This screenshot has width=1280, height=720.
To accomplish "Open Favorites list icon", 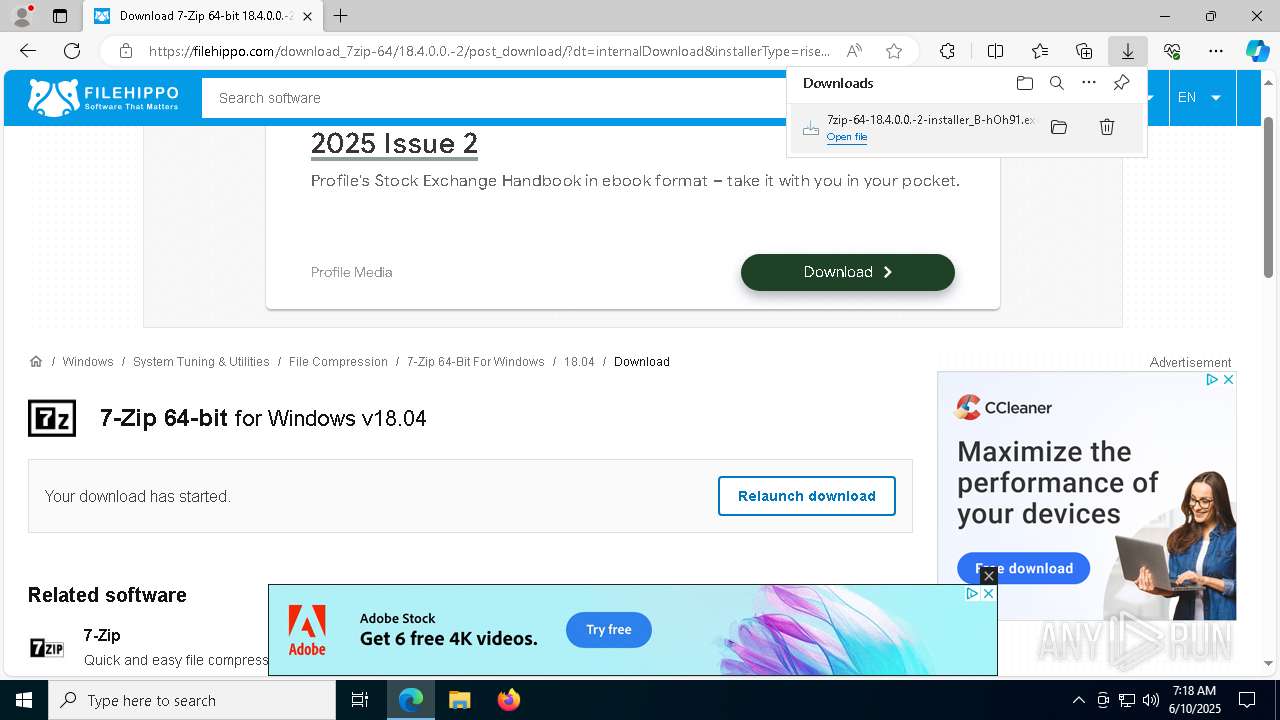I will tap(1040, 51).
